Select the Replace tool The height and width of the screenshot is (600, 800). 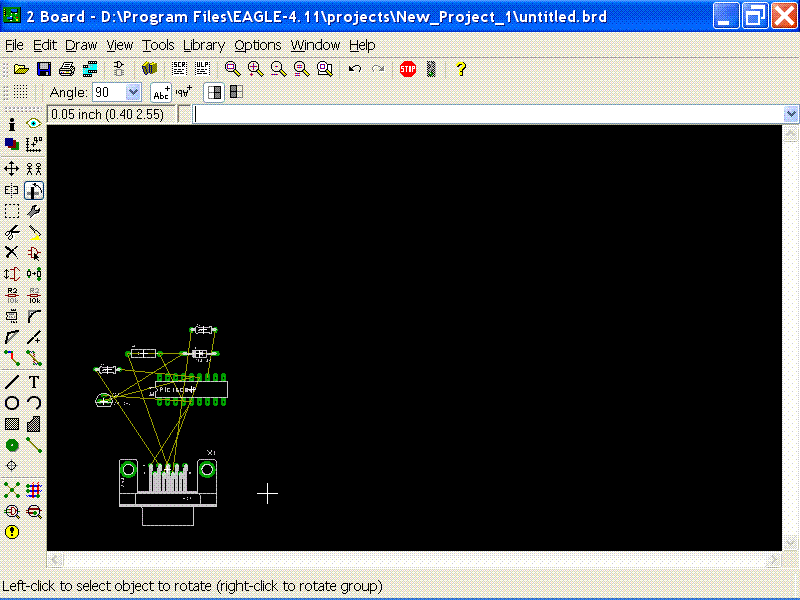click(34, 274)
